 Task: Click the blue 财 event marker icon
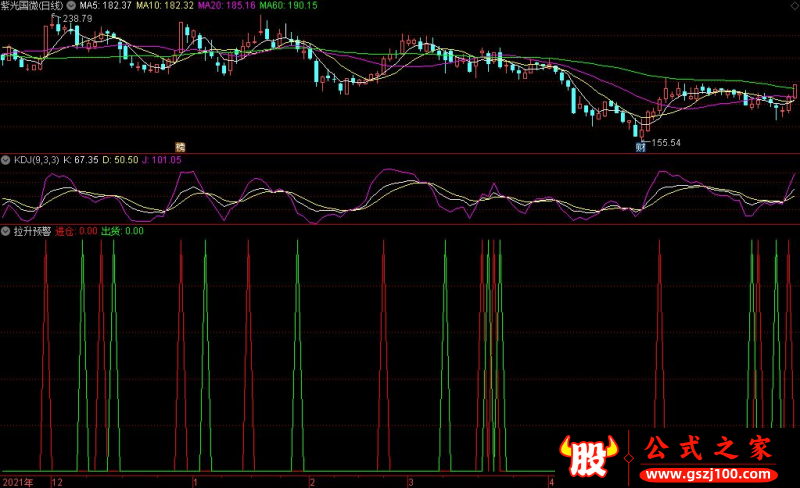[641, 147]
